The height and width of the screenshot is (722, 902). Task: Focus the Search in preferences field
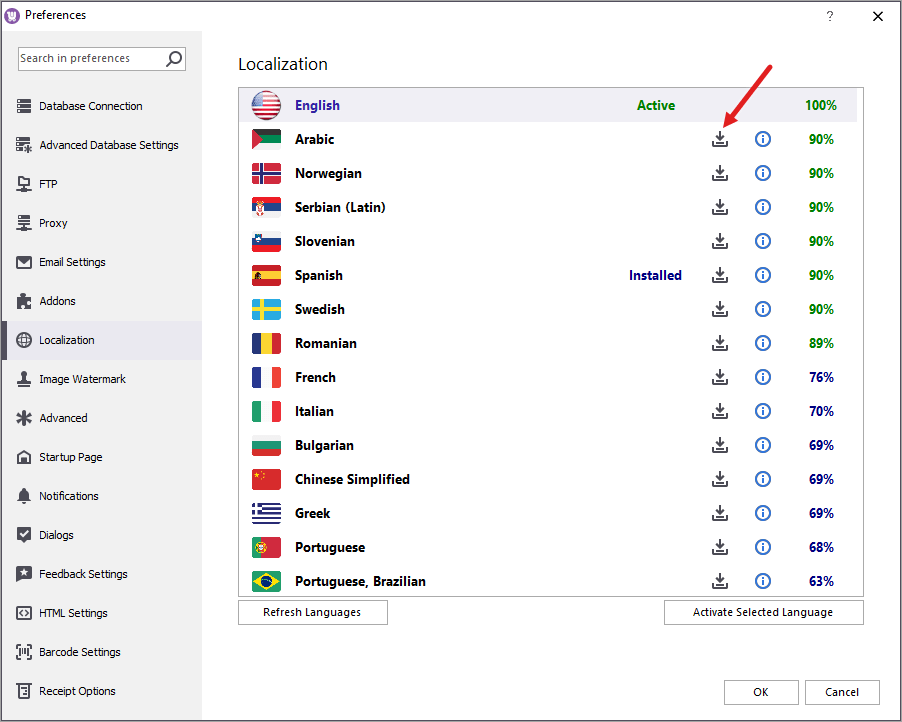tap(90, 59)
